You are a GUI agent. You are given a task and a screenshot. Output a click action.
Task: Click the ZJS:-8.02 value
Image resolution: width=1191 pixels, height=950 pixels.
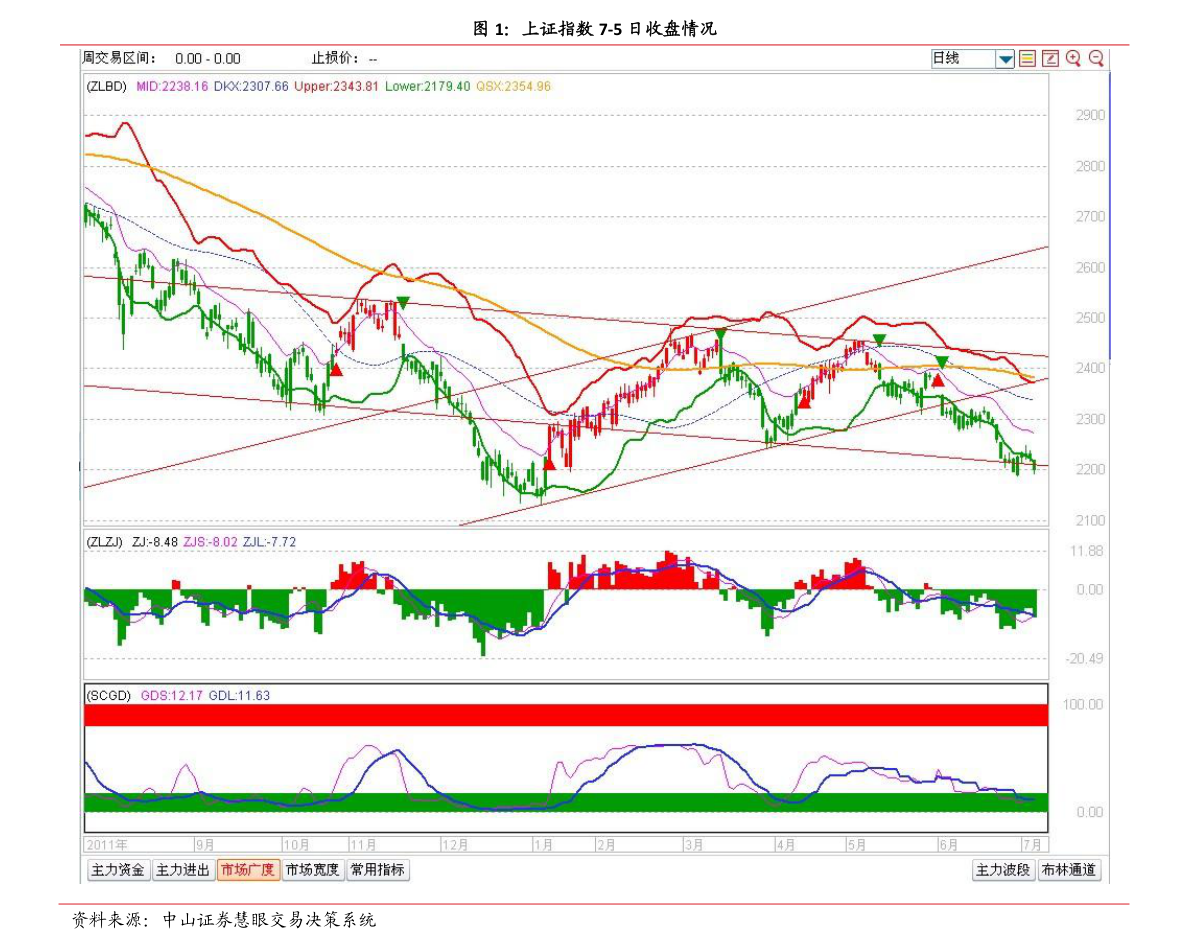tap(210, 542)
